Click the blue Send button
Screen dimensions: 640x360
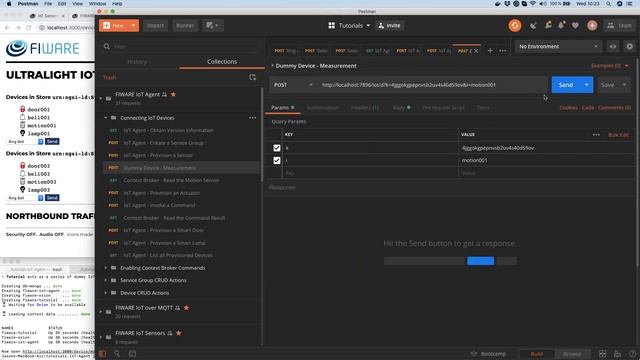tap(566, 85)
